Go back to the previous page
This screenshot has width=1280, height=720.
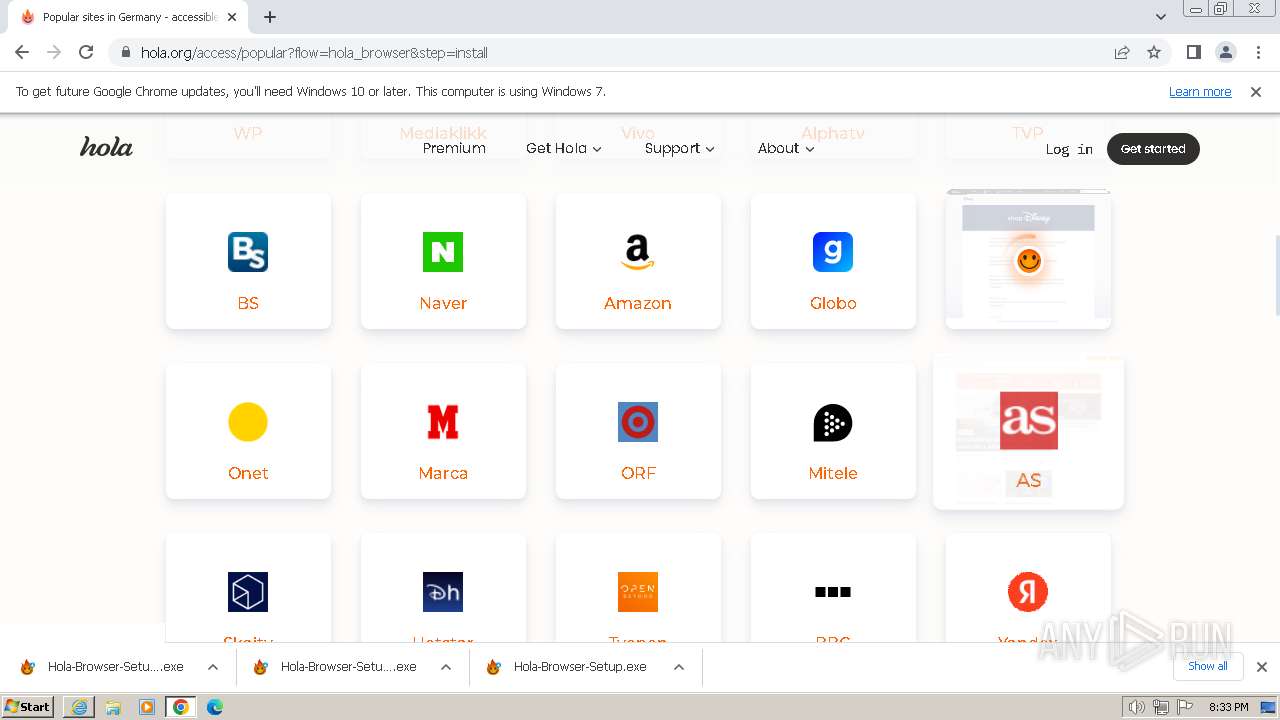coord(22,52)
